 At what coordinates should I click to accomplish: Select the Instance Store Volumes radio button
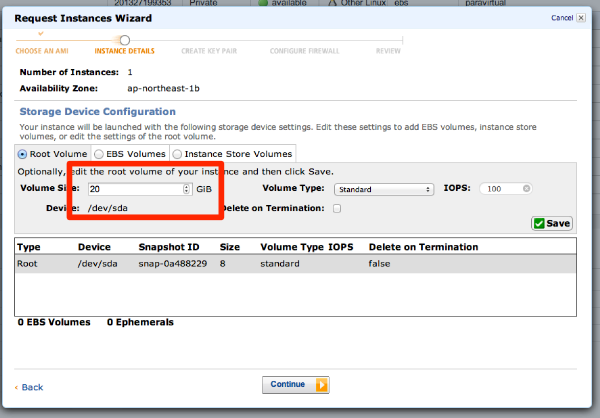pos(177,154)
